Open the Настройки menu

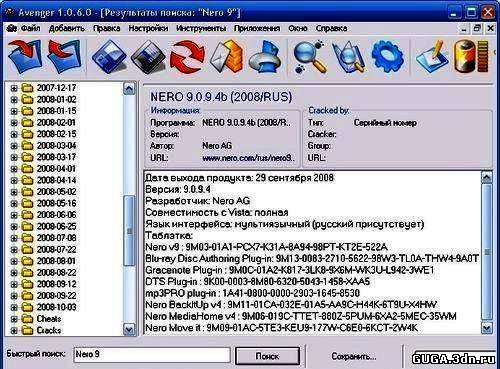148,28
